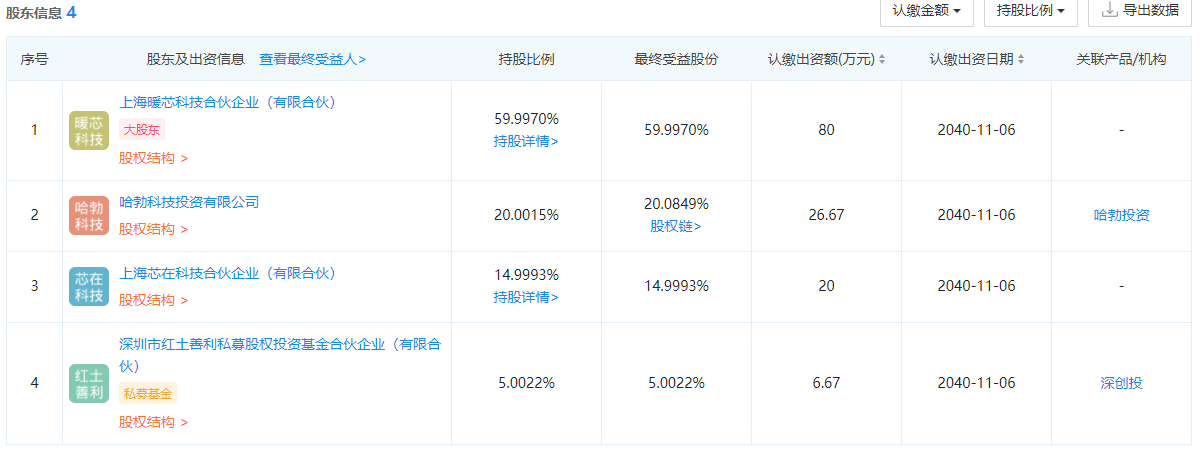Click the 持股比例 column header

tap(526, 59)
